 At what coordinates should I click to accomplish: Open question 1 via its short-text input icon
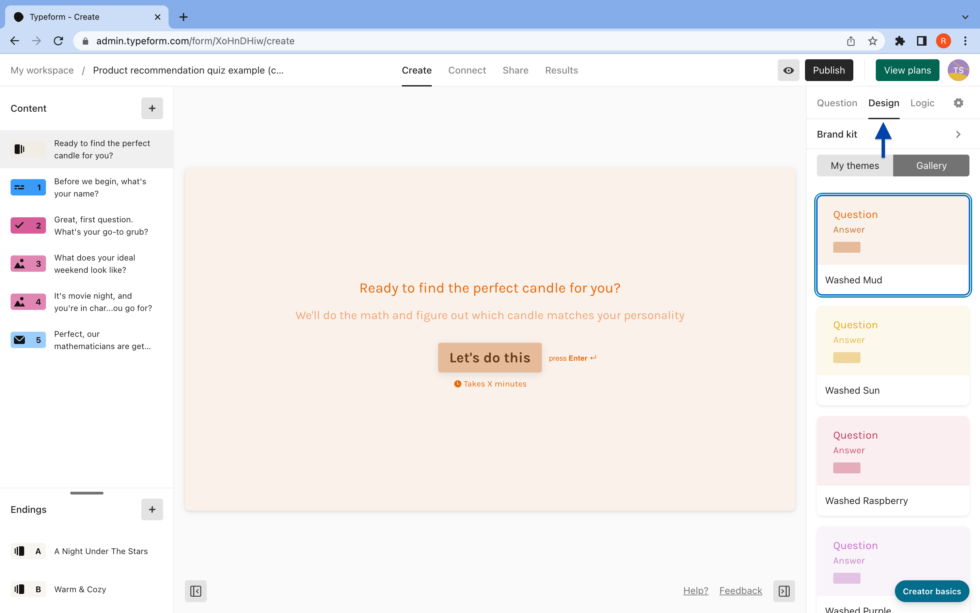[28, 187]
